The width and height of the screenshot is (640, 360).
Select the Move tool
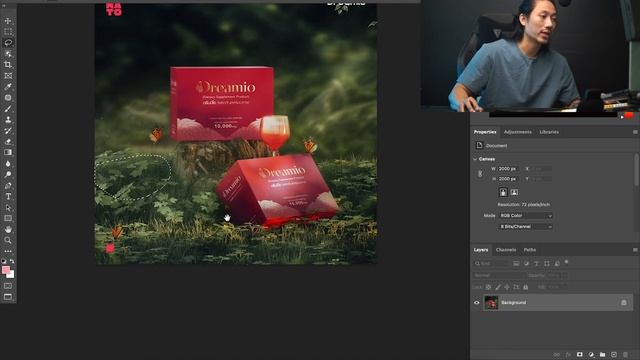(x=8, y=21)
